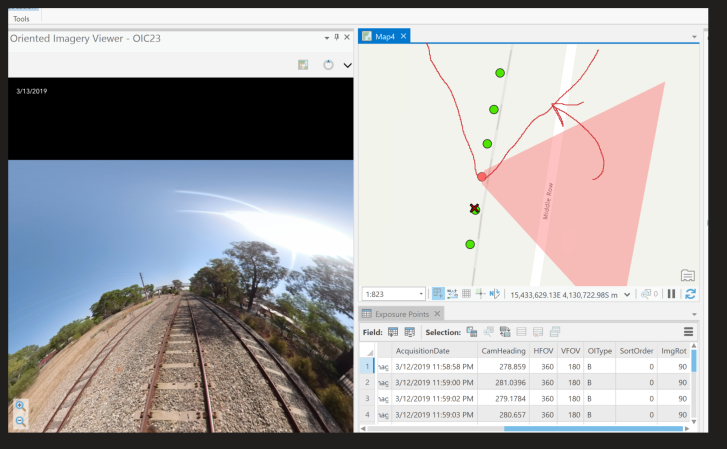Open the Oriented Imagery Viewer pane options dropdown
Viewport: 727px width, 449px height.
click(327, 38)
